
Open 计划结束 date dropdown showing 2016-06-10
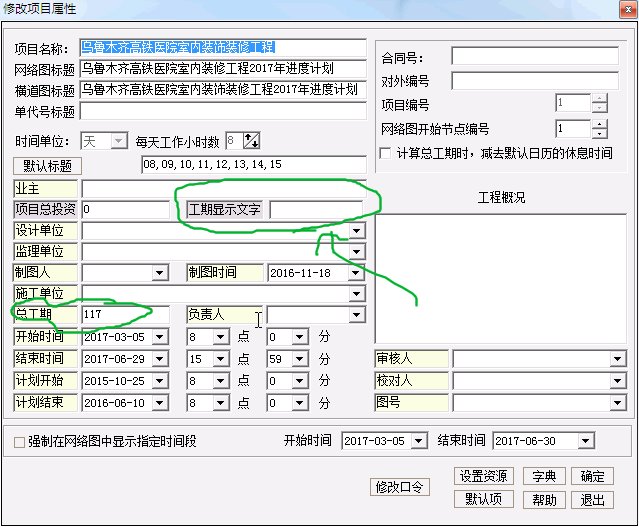tap(160, 403)
